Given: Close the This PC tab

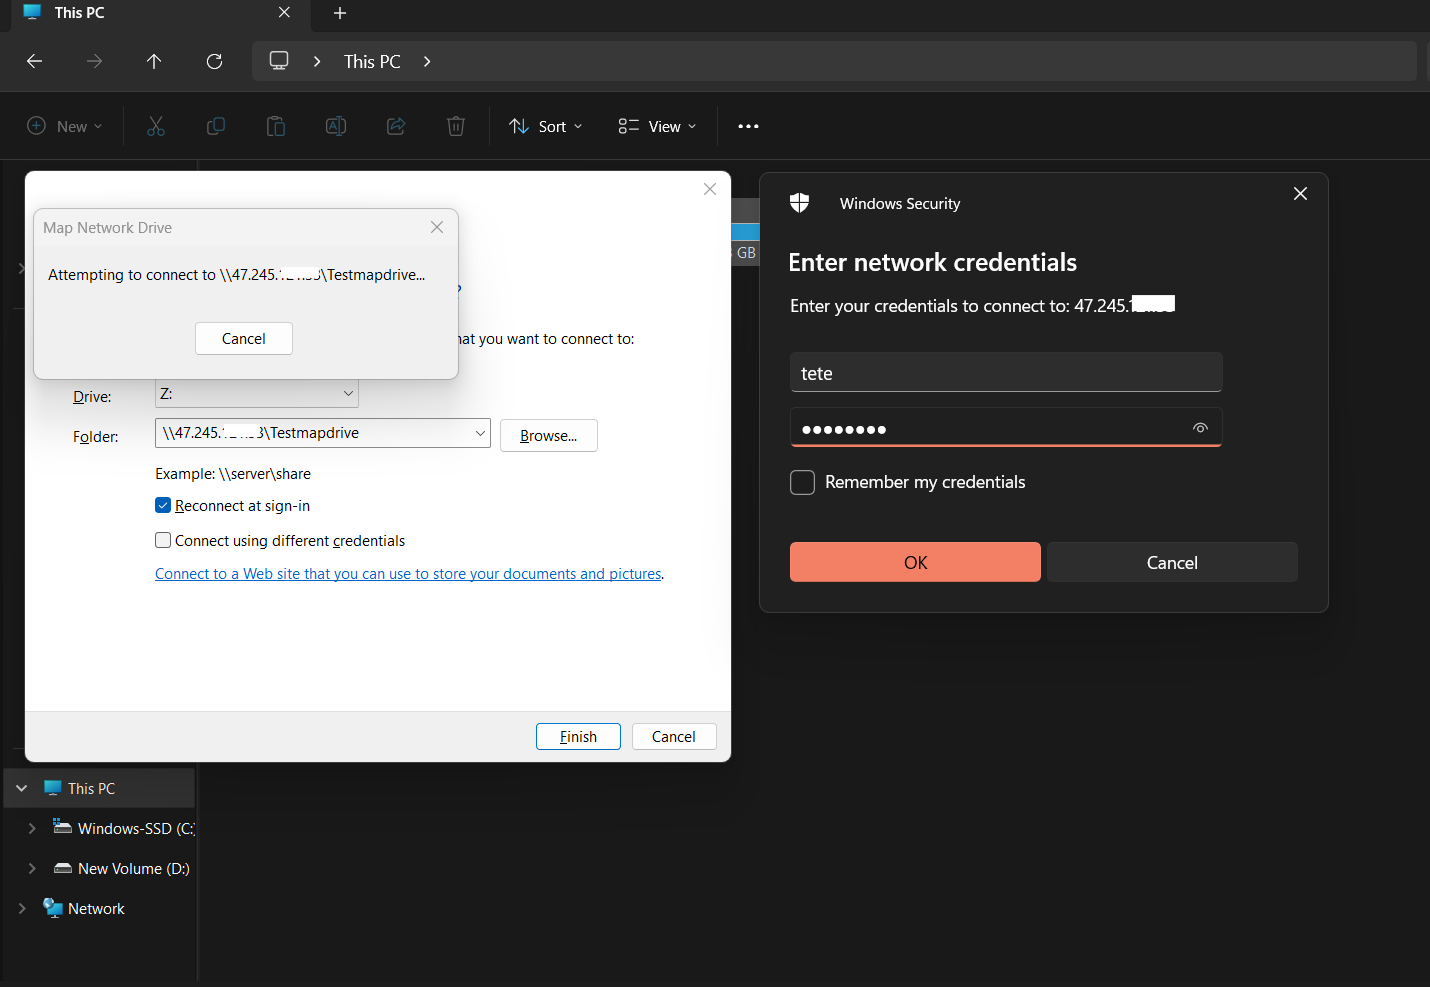Looking at the screenshot, I should coord(285,13).
